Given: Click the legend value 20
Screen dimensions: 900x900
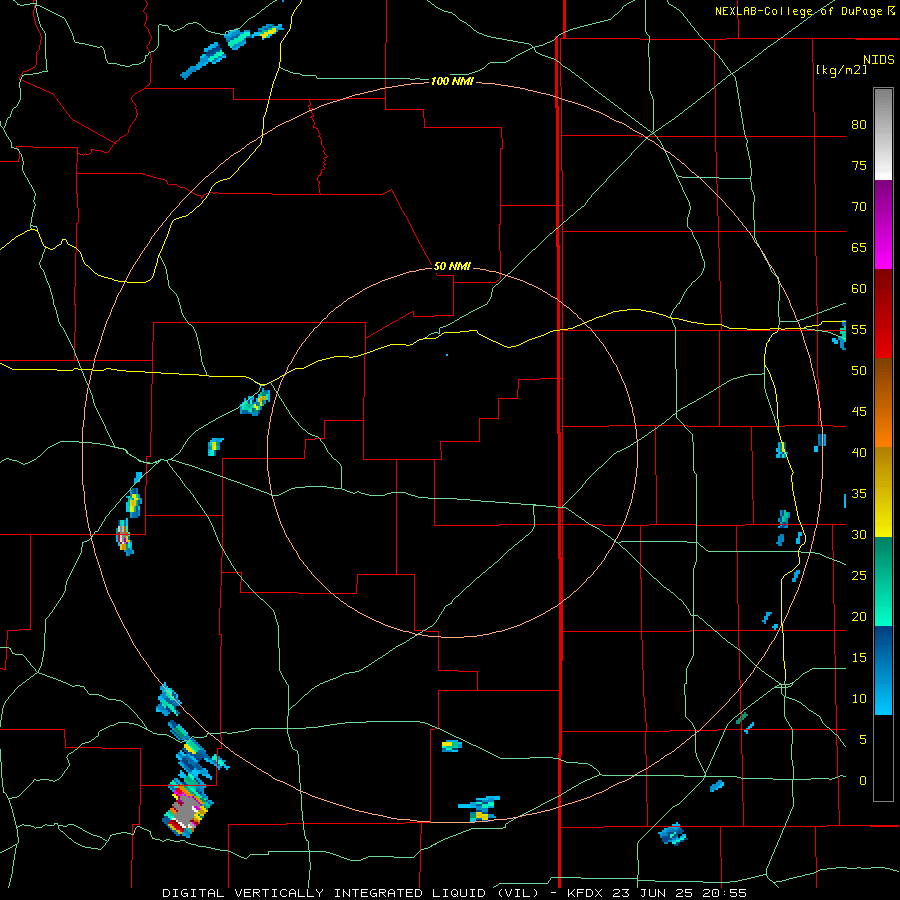Looking at the screenshot, I should point(859,616).
